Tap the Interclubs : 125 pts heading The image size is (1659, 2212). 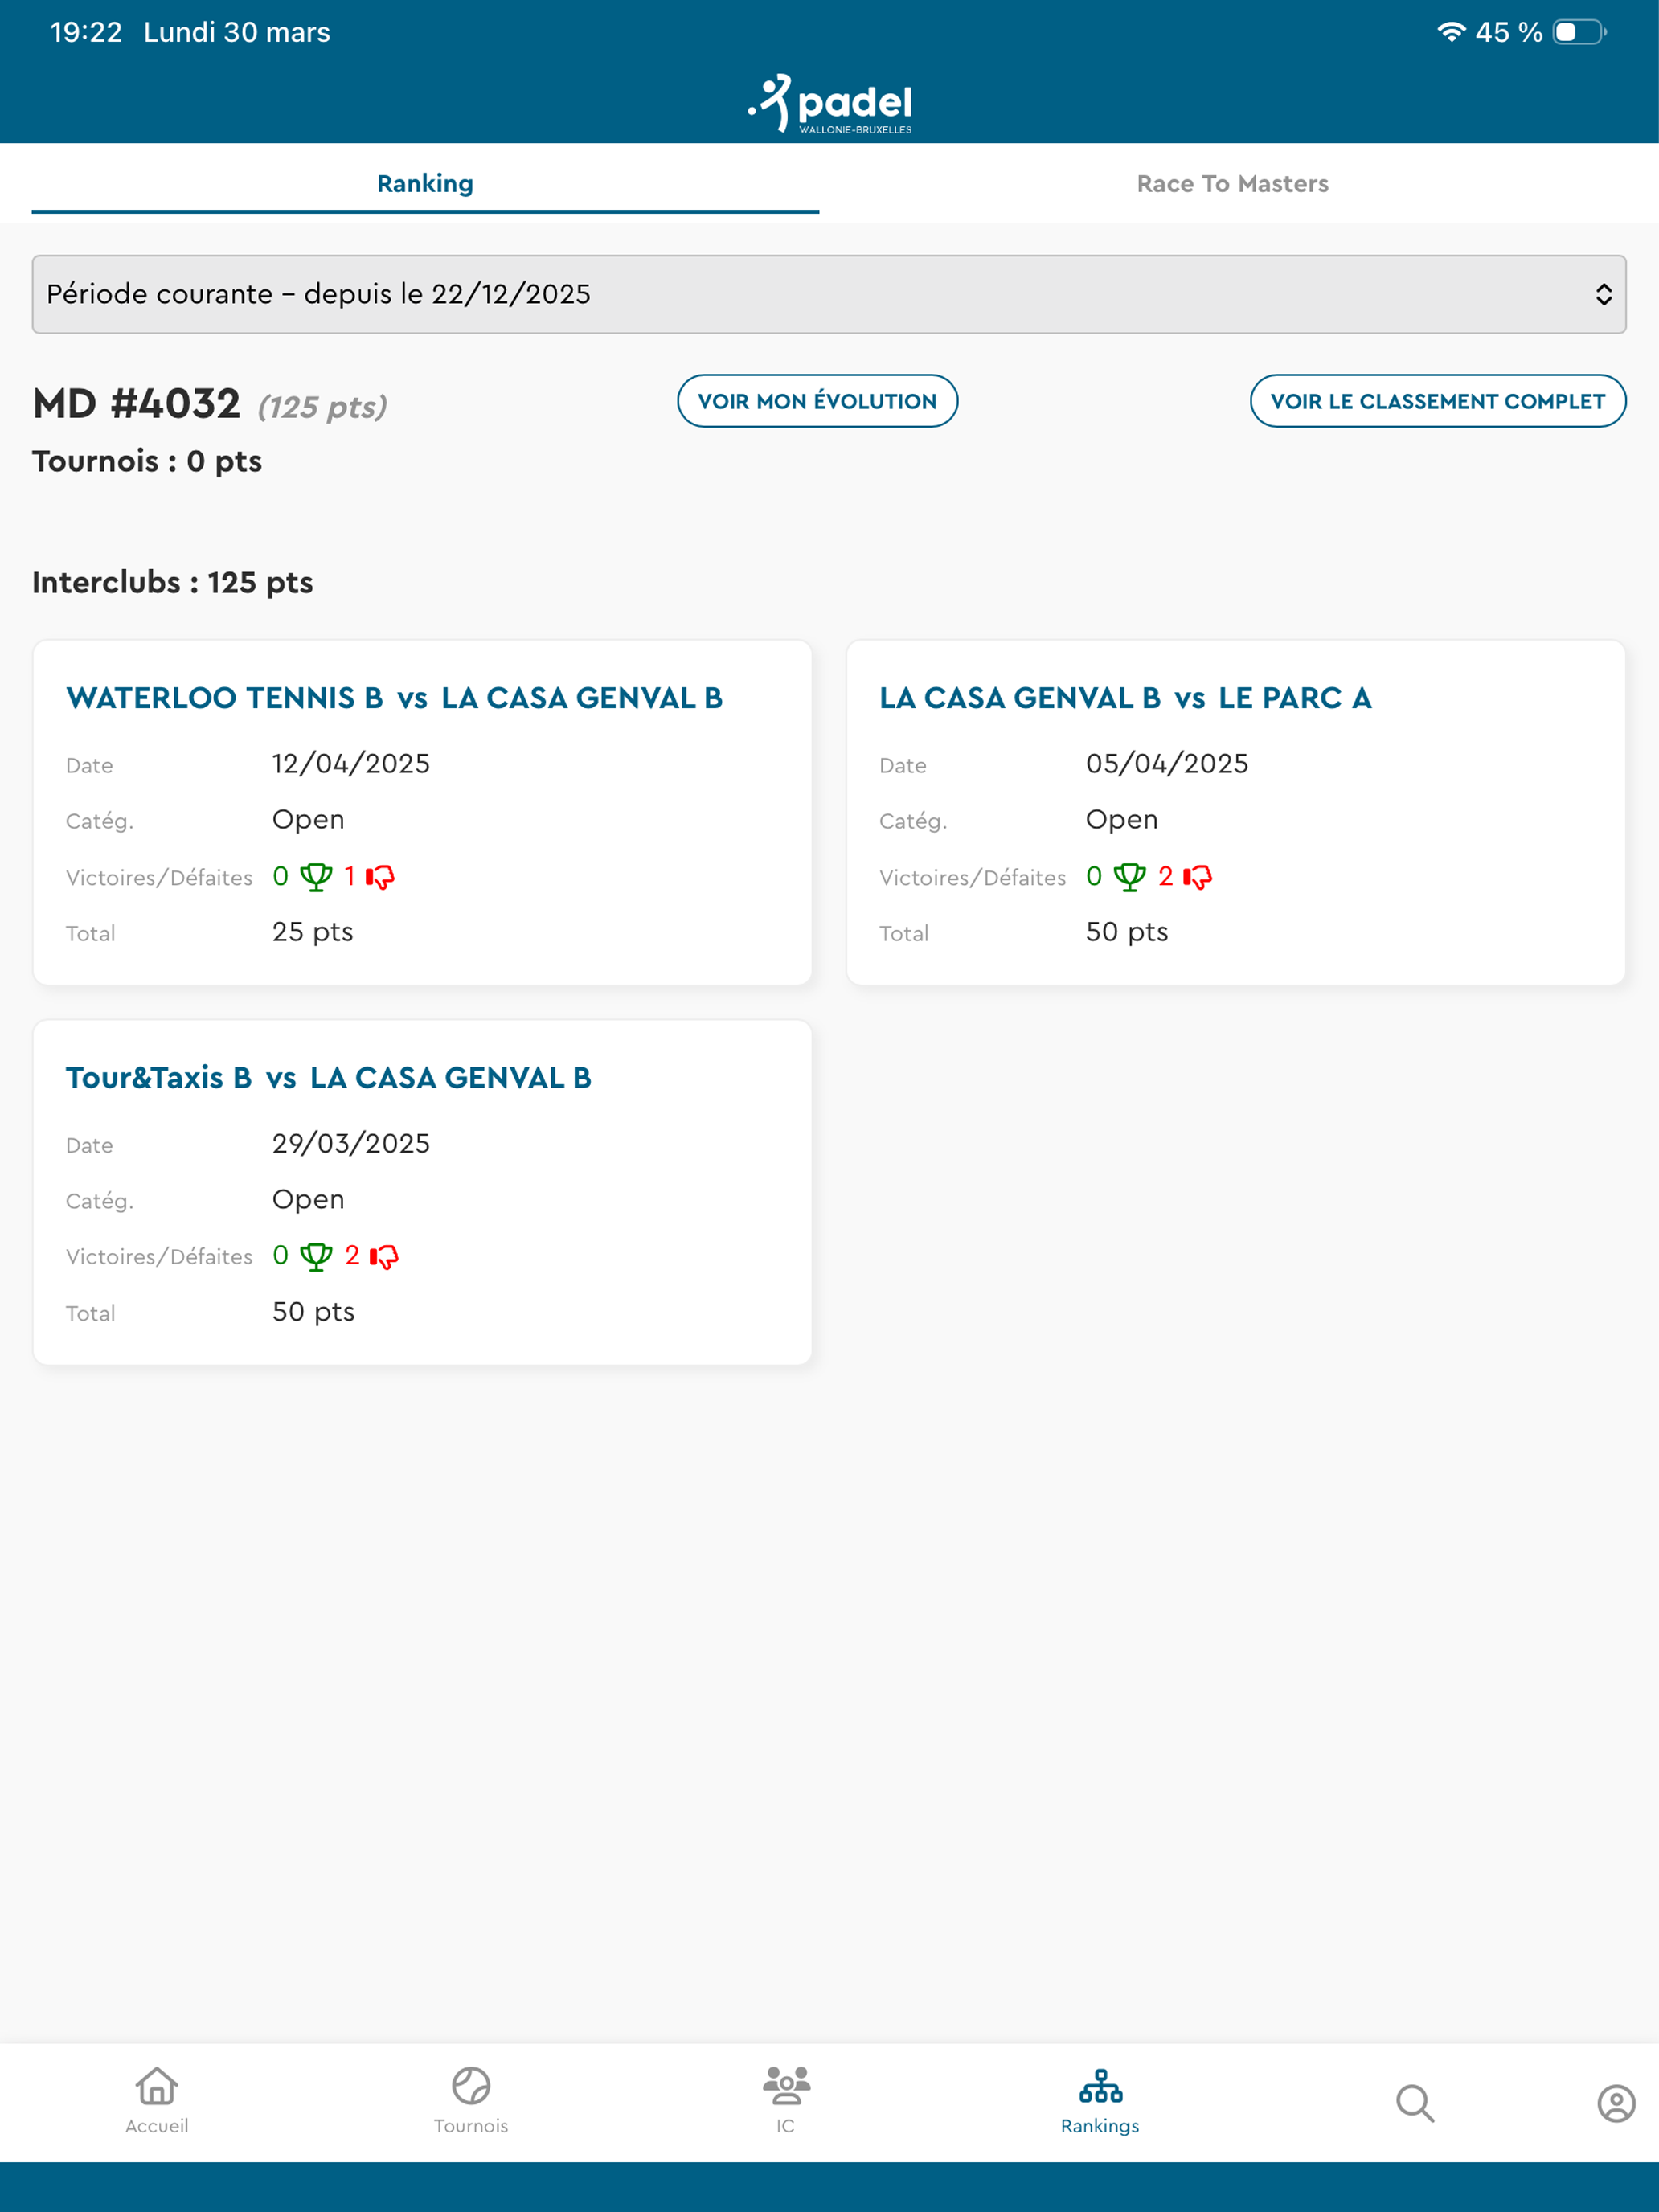pyautogui.click(x=173, y=582)
